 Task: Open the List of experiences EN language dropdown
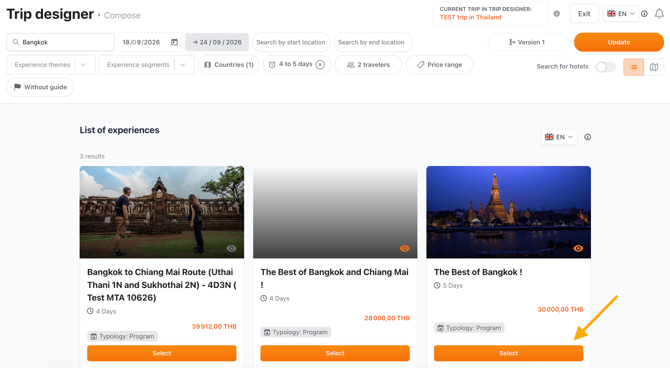pos(559,137)
